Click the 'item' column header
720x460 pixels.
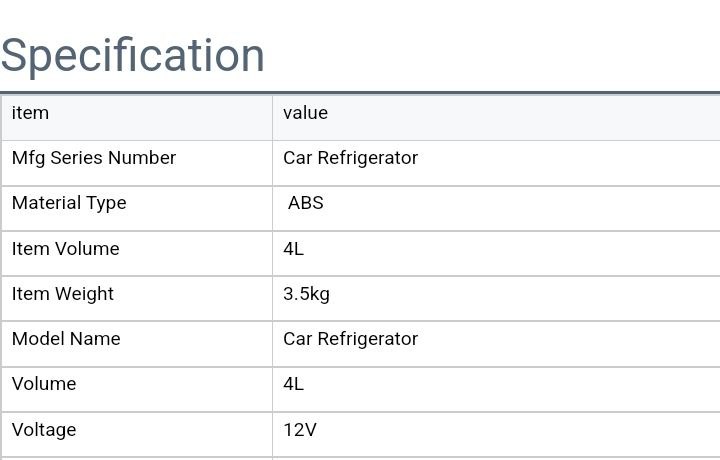tap(30, 113)
